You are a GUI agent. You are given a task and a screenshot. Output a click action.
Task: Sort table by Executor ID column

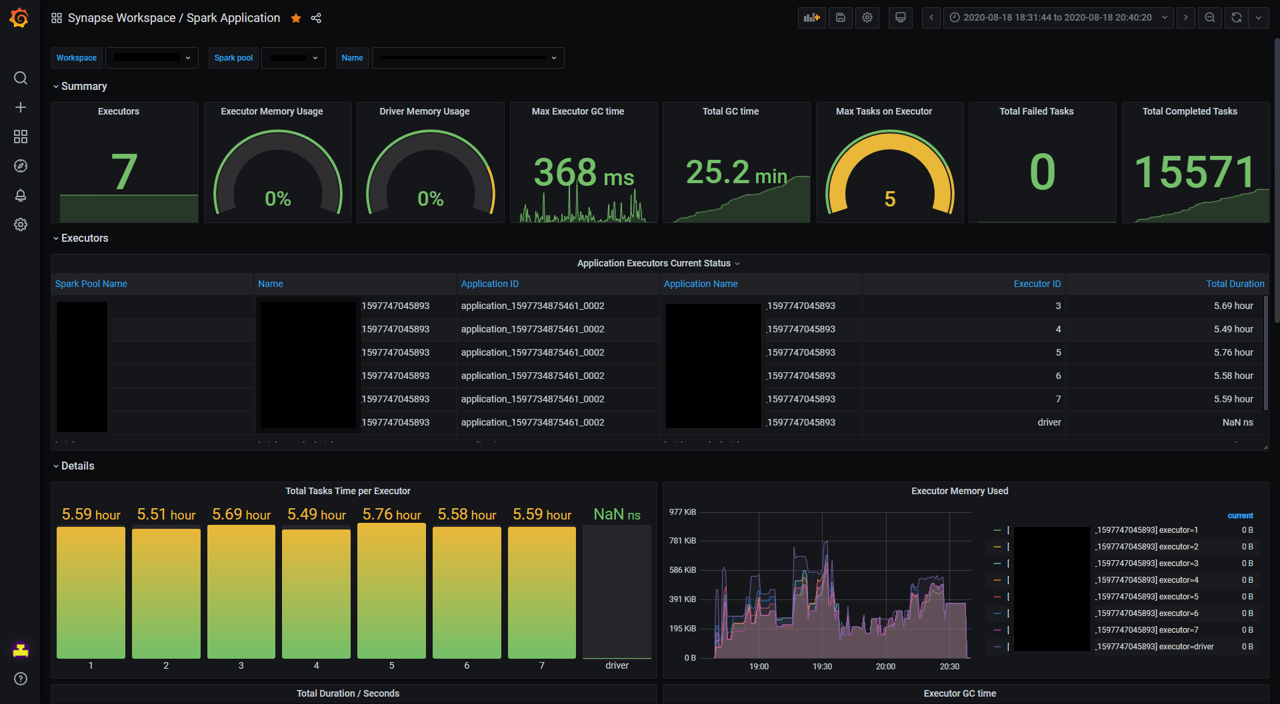(x=1037, y=284)
